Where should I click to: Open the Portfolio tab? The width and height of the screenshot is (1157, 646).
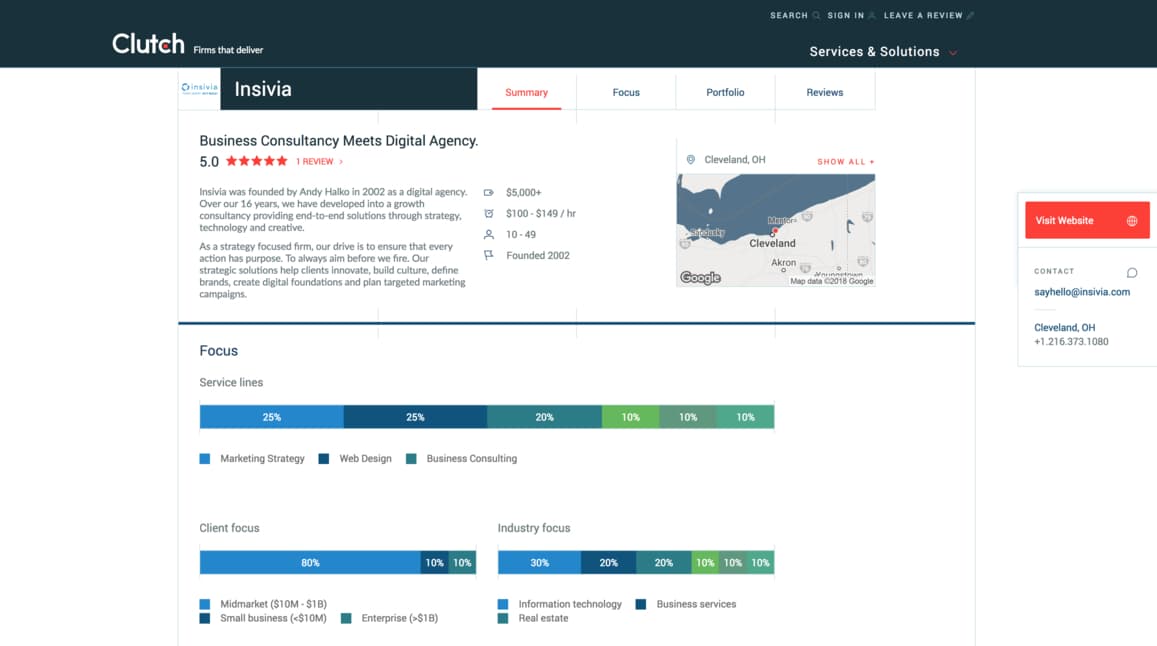click(x=725, y=92)
